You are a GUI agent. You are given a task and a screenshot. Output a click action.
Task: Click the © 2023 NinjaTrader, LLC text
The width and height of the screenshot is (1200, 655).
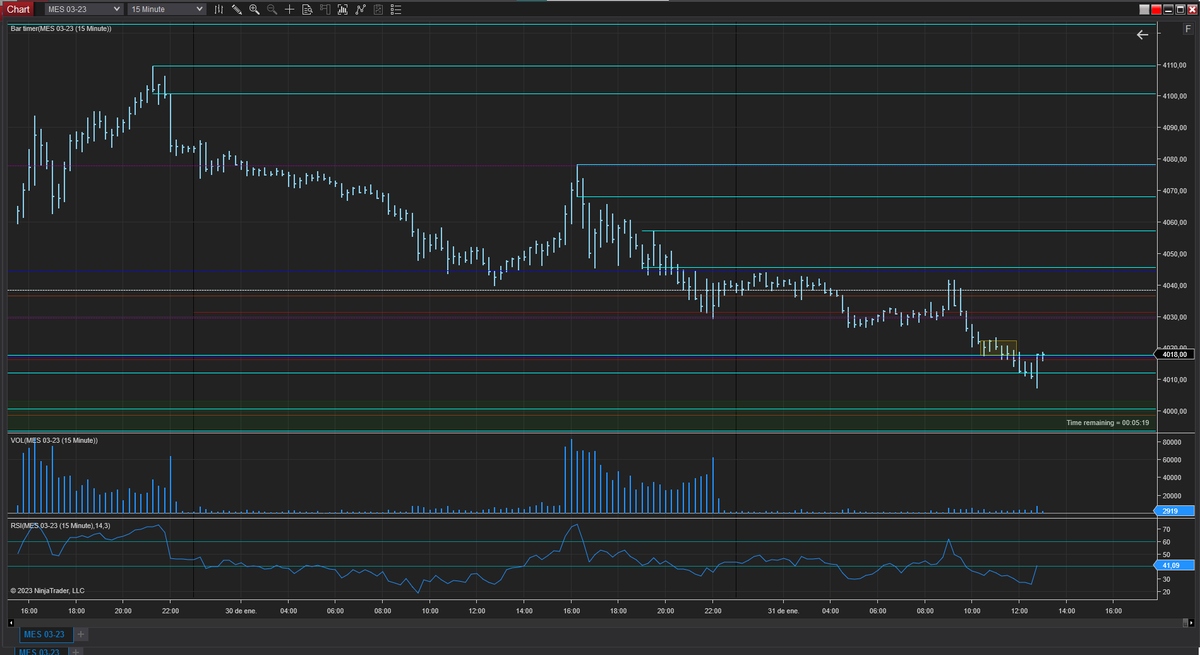pos(47,590)
